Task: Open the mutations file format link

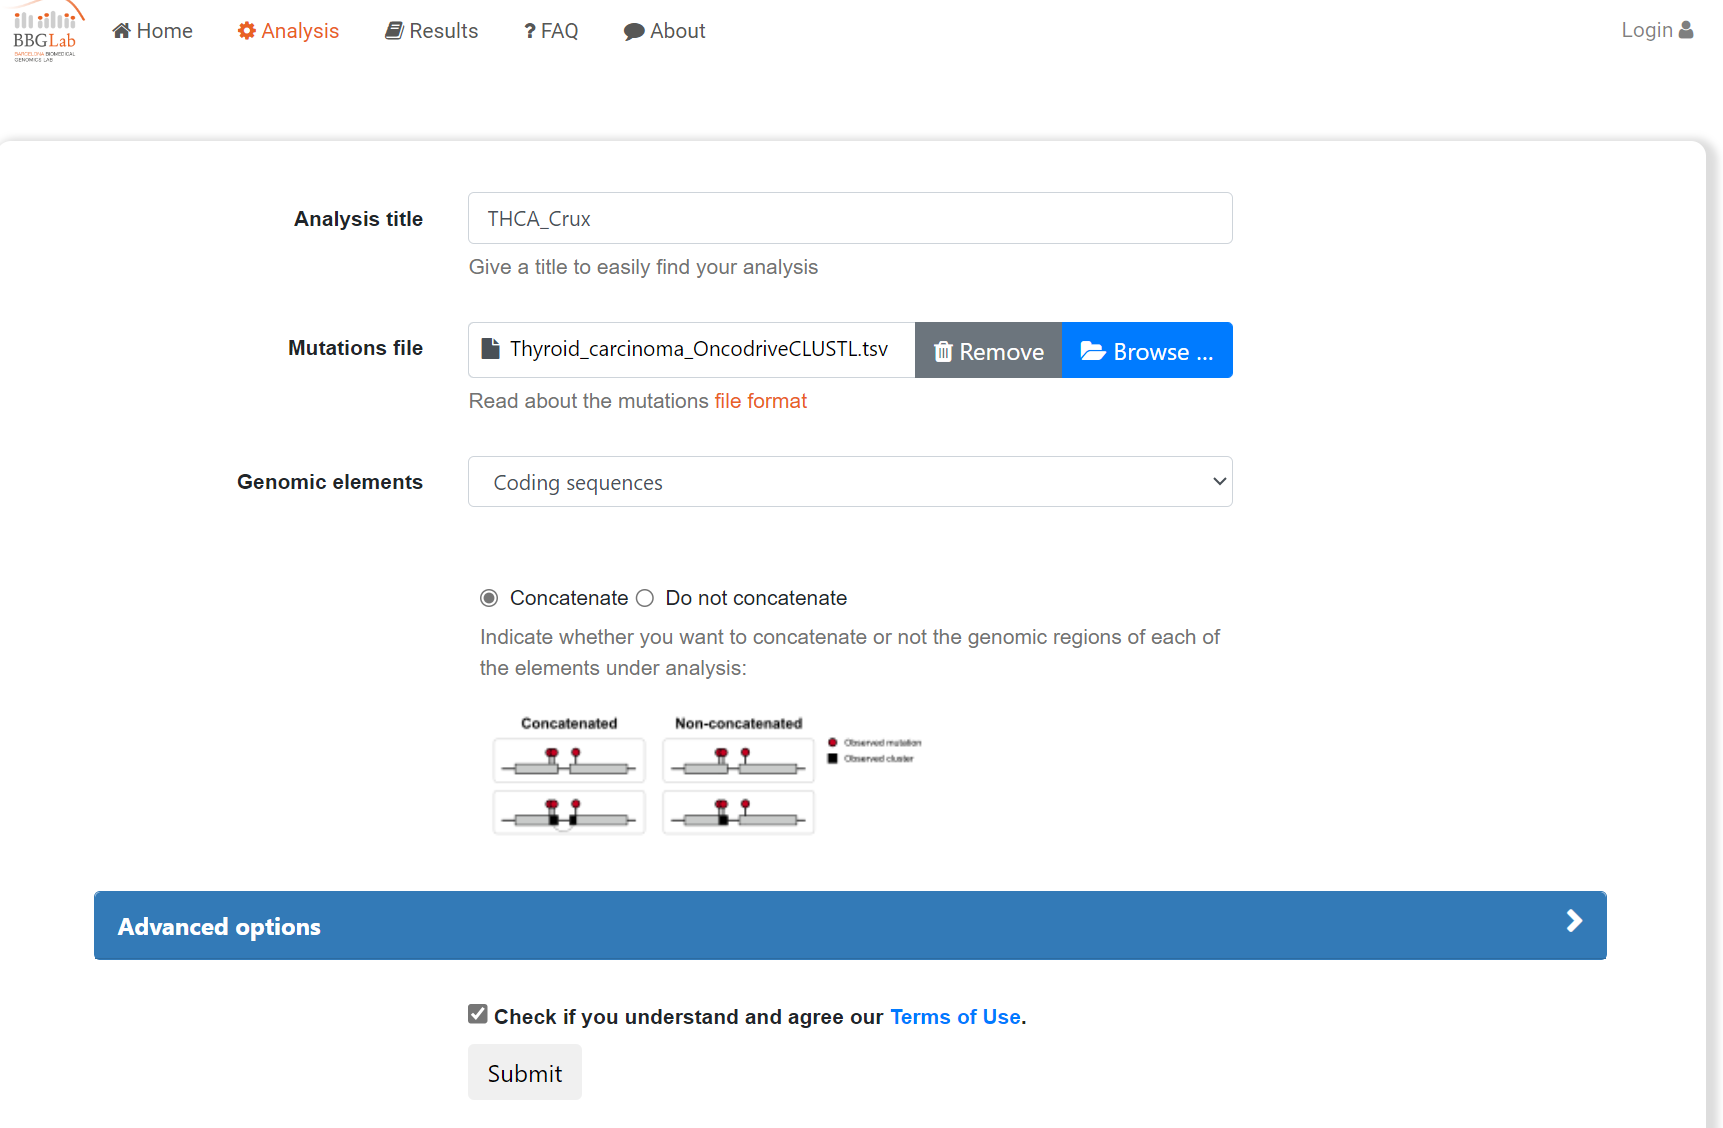Action: tap(760, 401)
